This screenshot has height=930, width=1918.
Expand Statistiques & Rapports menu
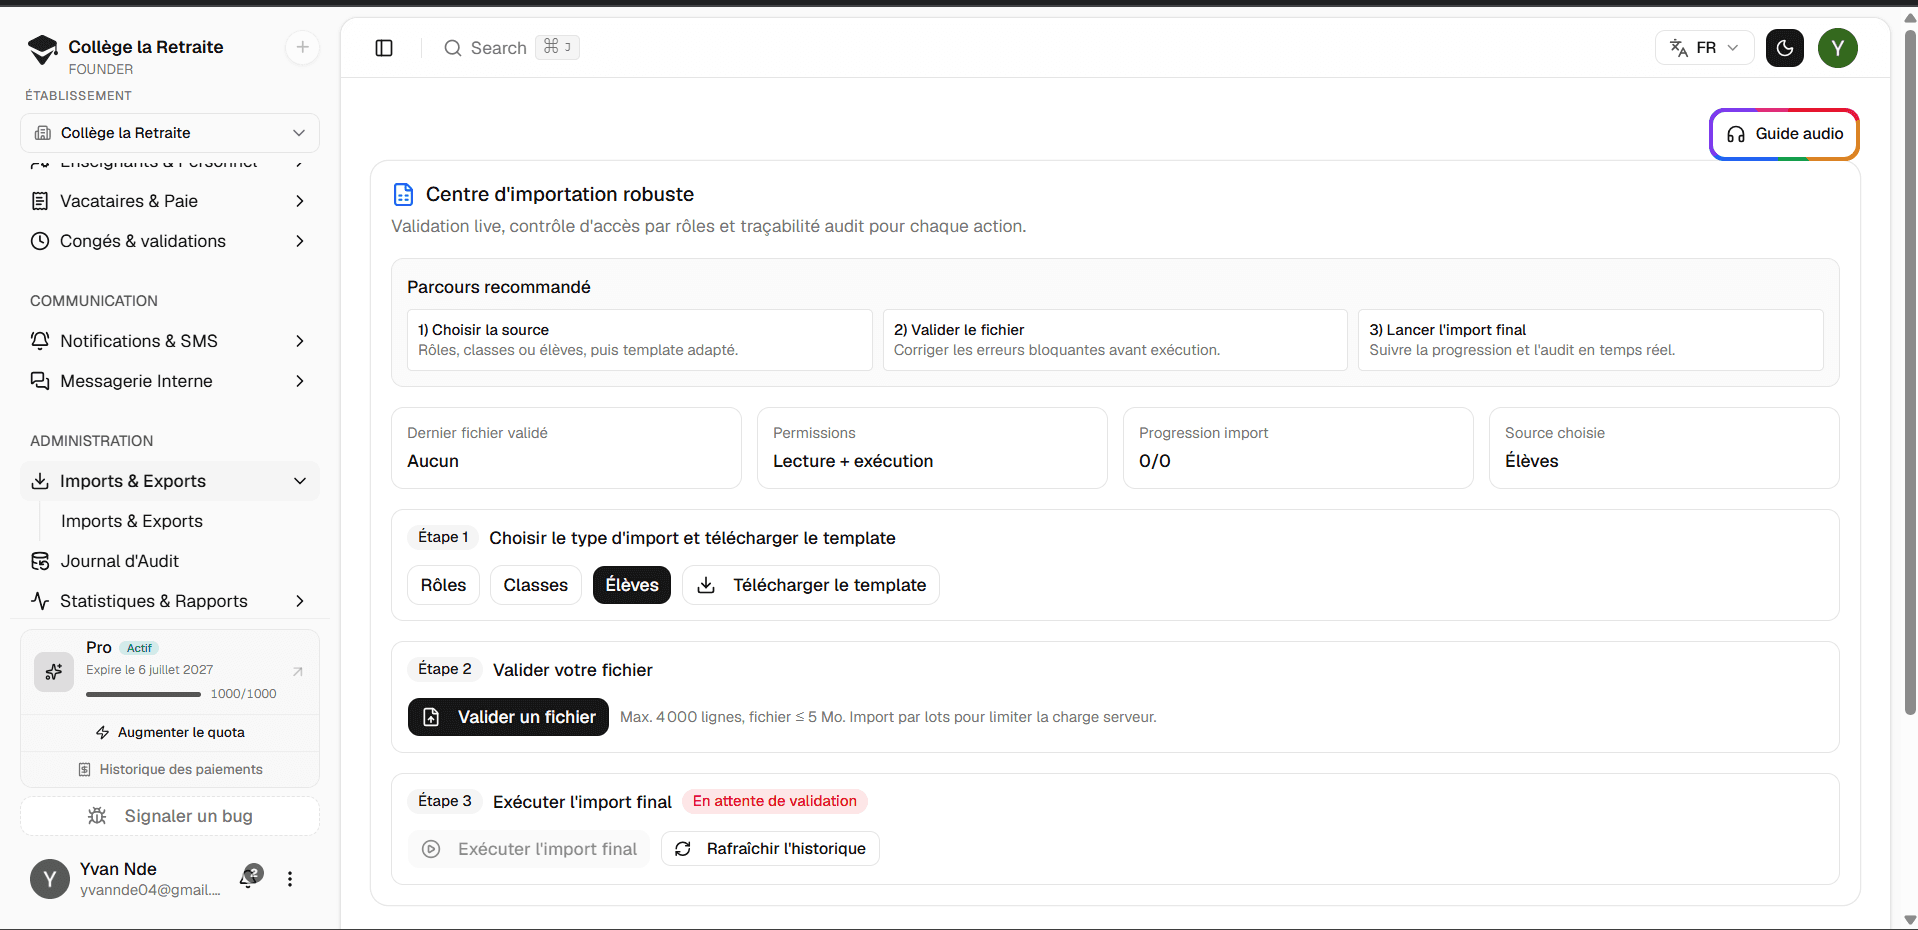(x=170, y=601)
